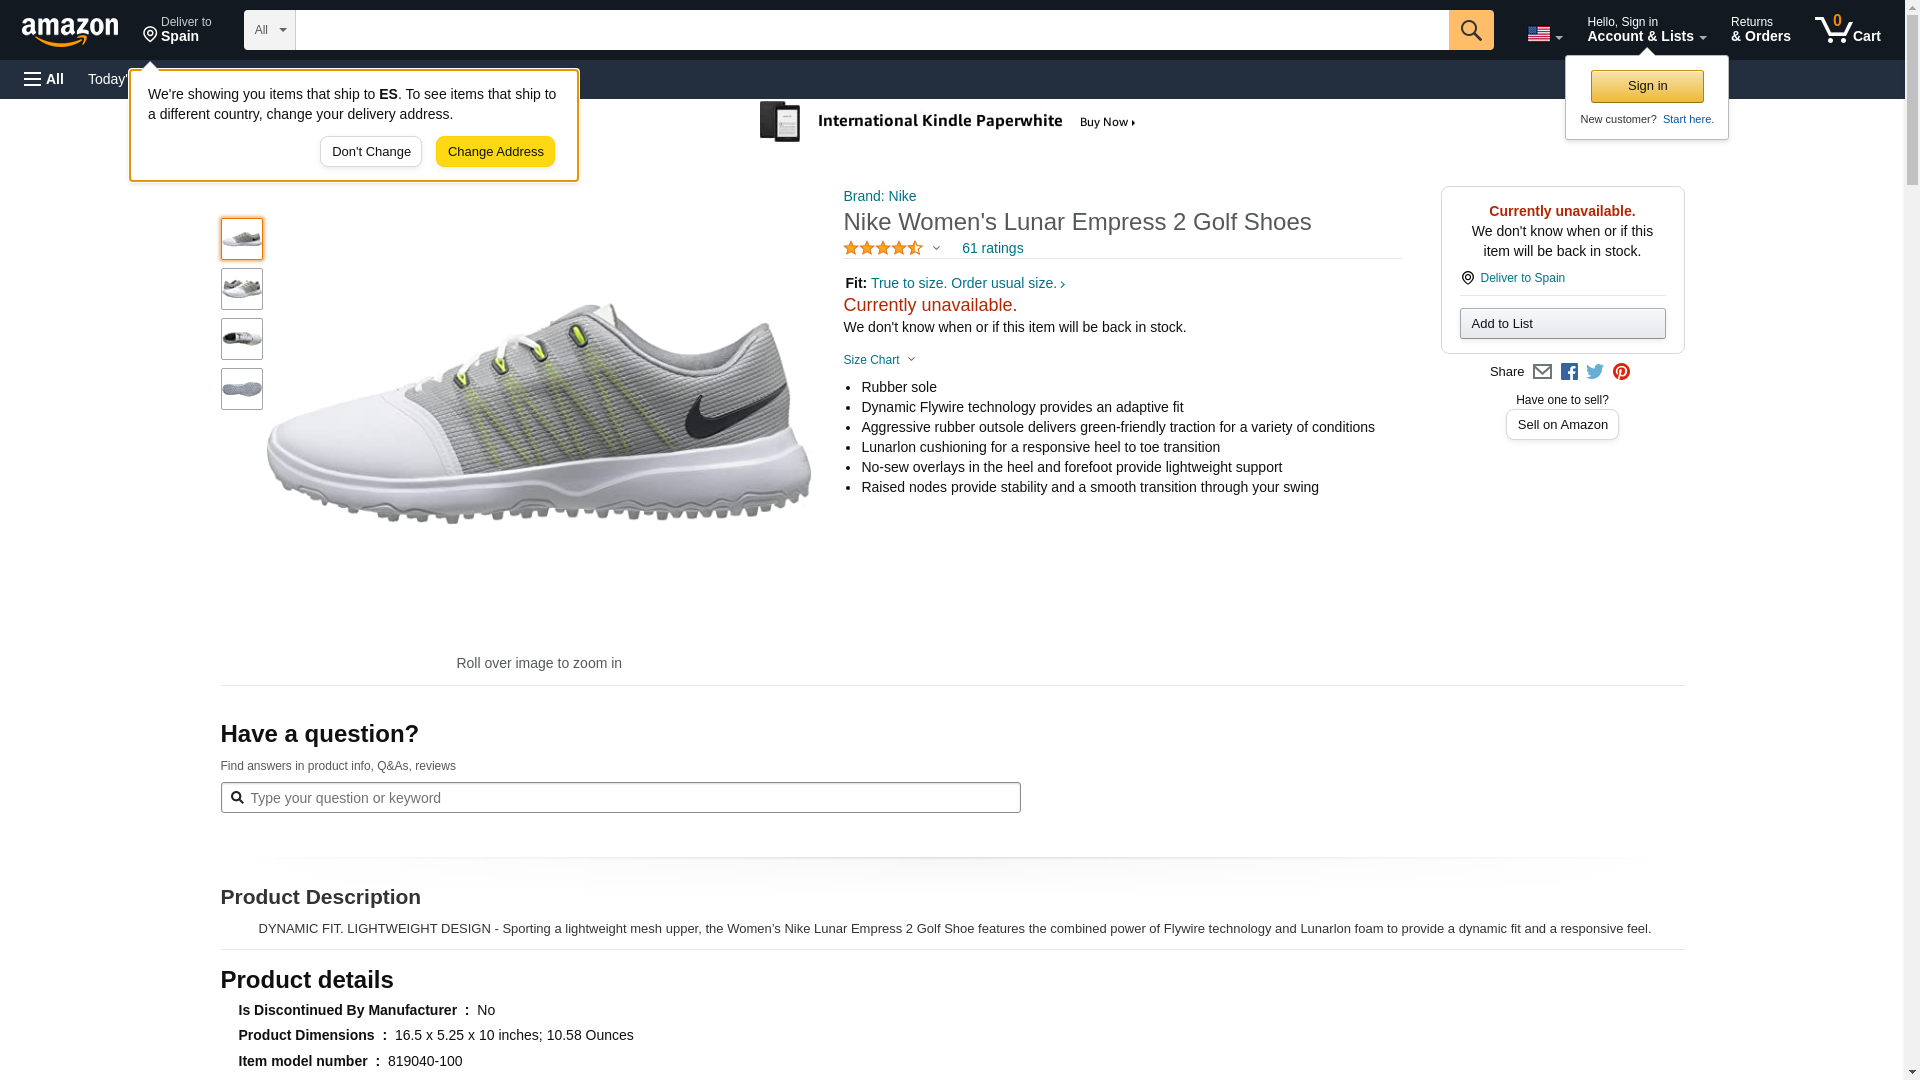Expand the Size Chart dropdown
The image size is (1920, 1080).
[879, 360]
